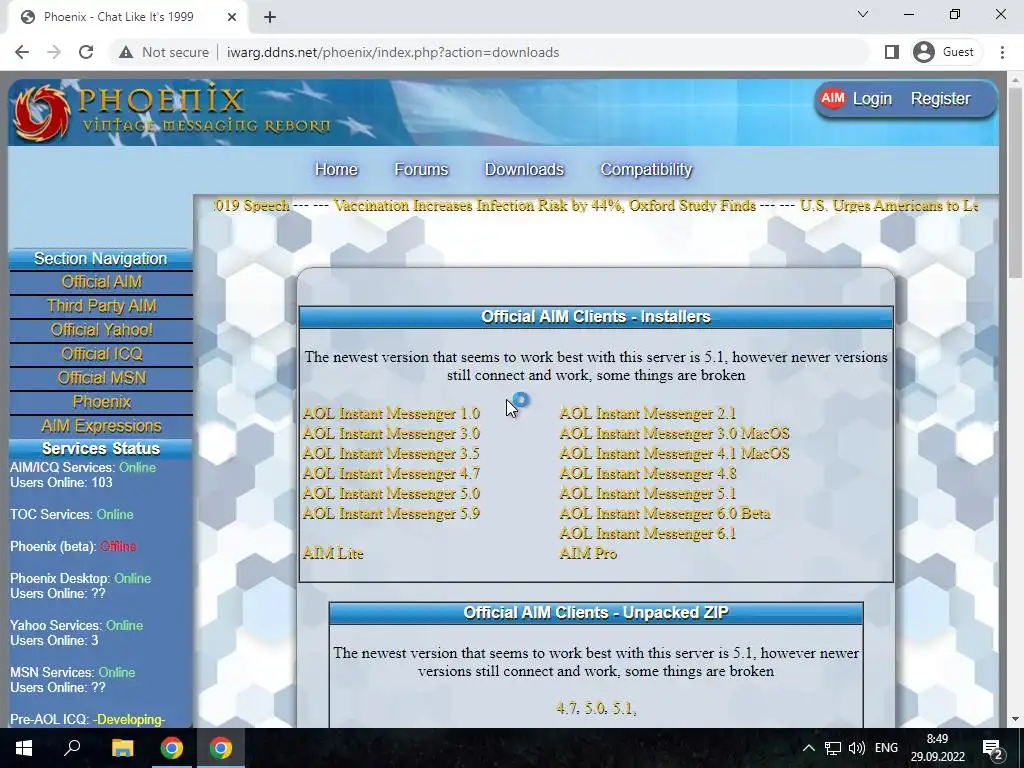Click the ENG language indicator
The width and height of the screenshot is (1024, 768).
(886, 748)
